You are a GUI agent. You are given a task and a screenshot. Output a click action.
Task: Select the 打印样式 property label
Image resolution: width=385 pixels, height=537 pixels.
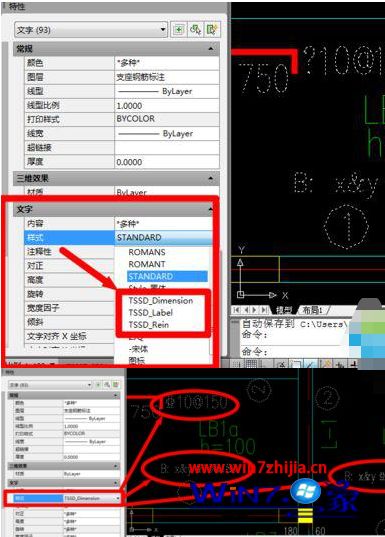[43, 119]
